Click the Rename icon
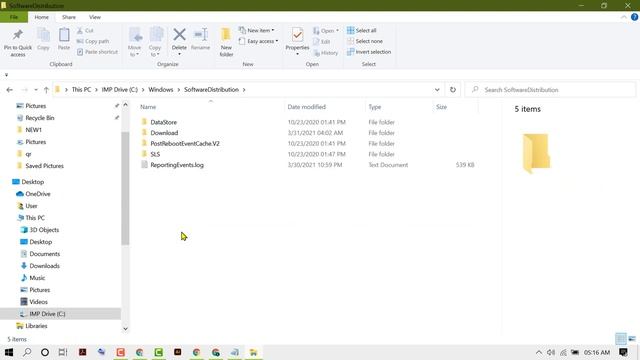 coord(200,35)
